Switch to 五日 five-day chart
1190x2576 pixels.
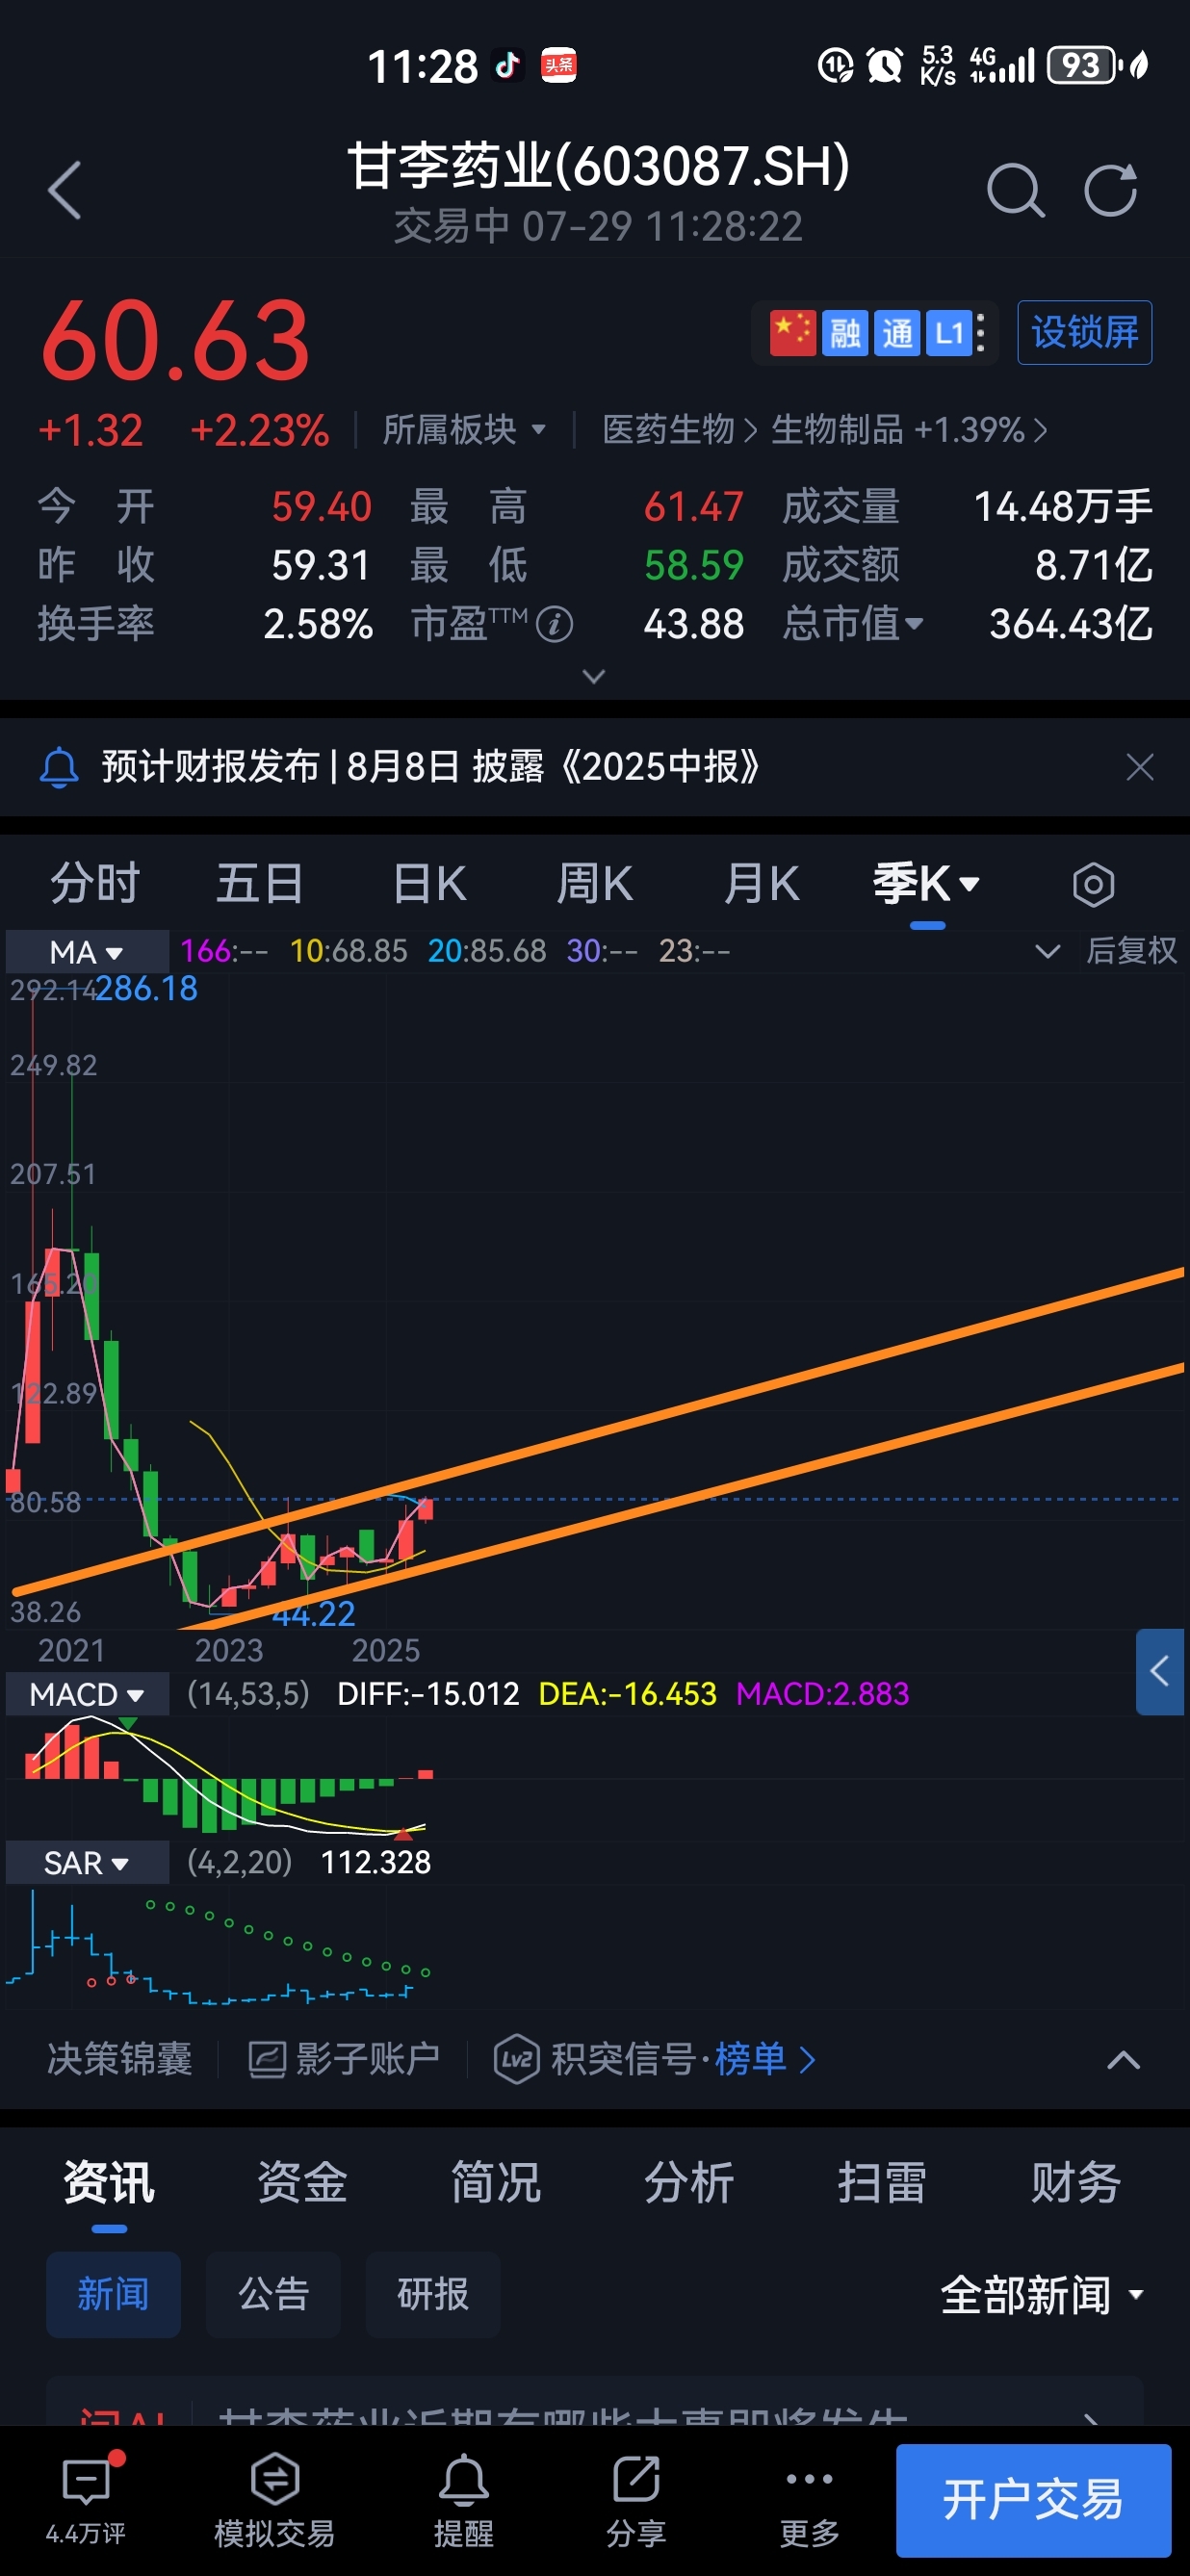[x=260, y=884]
